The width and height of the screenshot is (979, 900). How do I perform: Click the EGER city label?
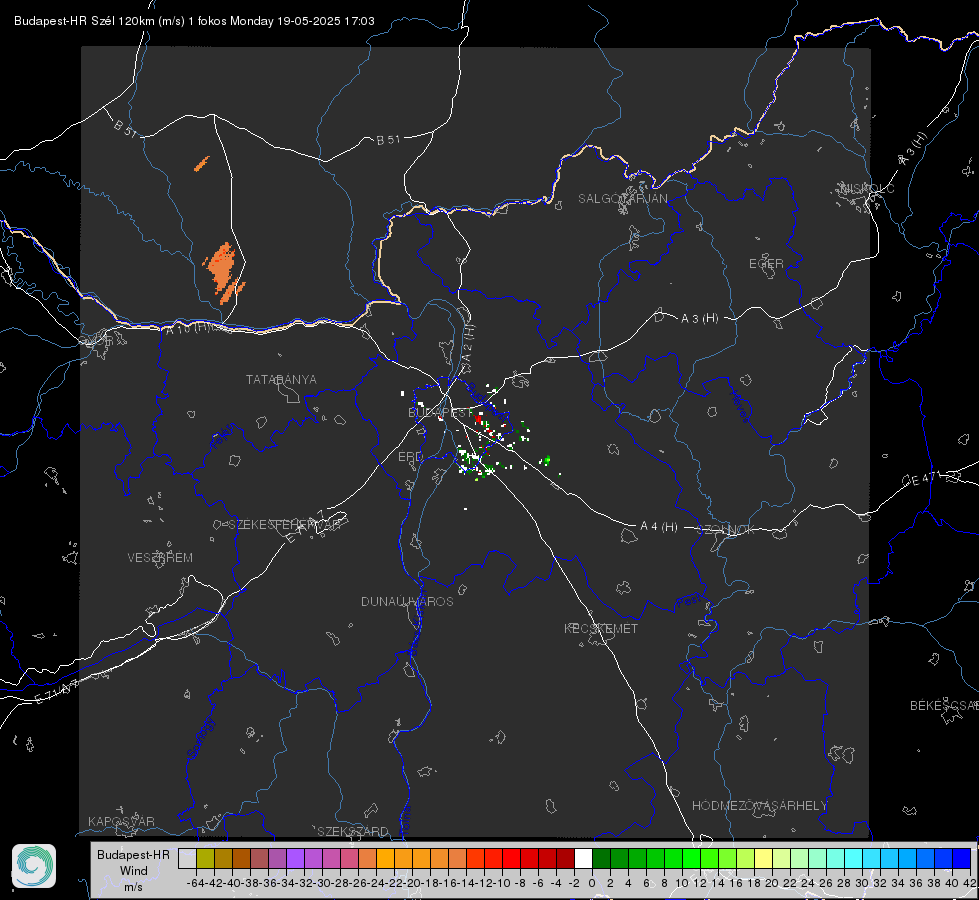click(x=766, y=264)
